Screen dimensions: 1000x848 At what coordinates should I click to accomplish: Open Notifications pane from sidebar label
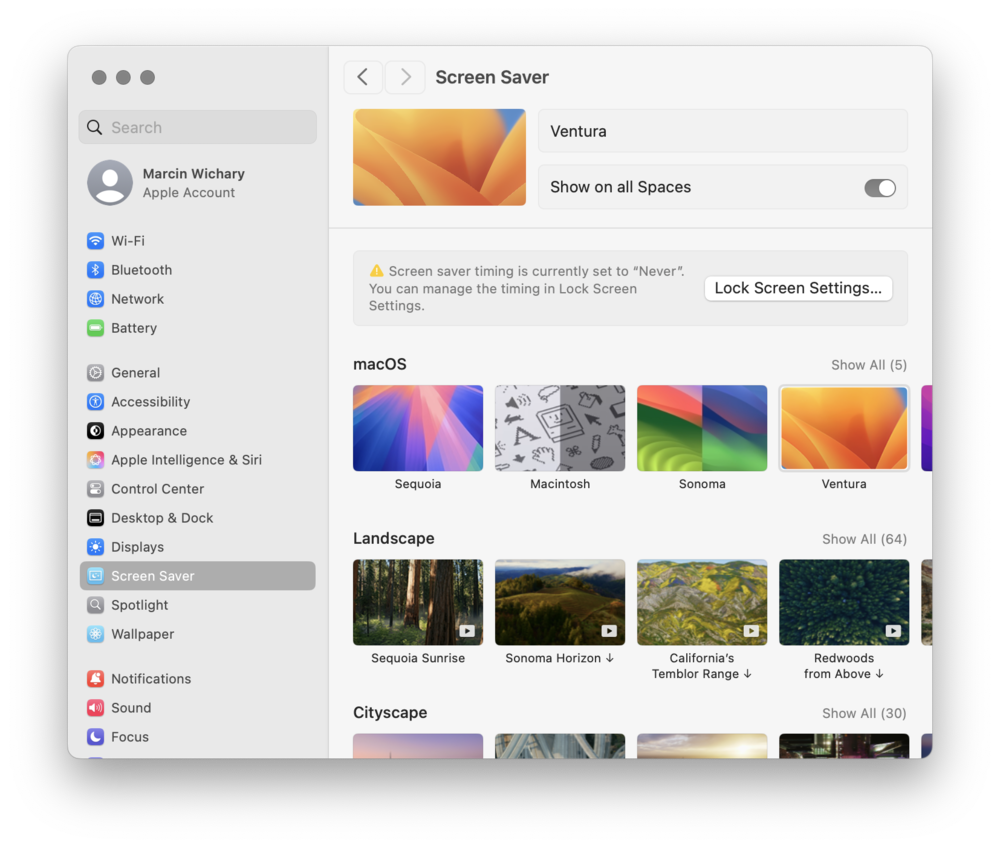click(x=151, y=678)
